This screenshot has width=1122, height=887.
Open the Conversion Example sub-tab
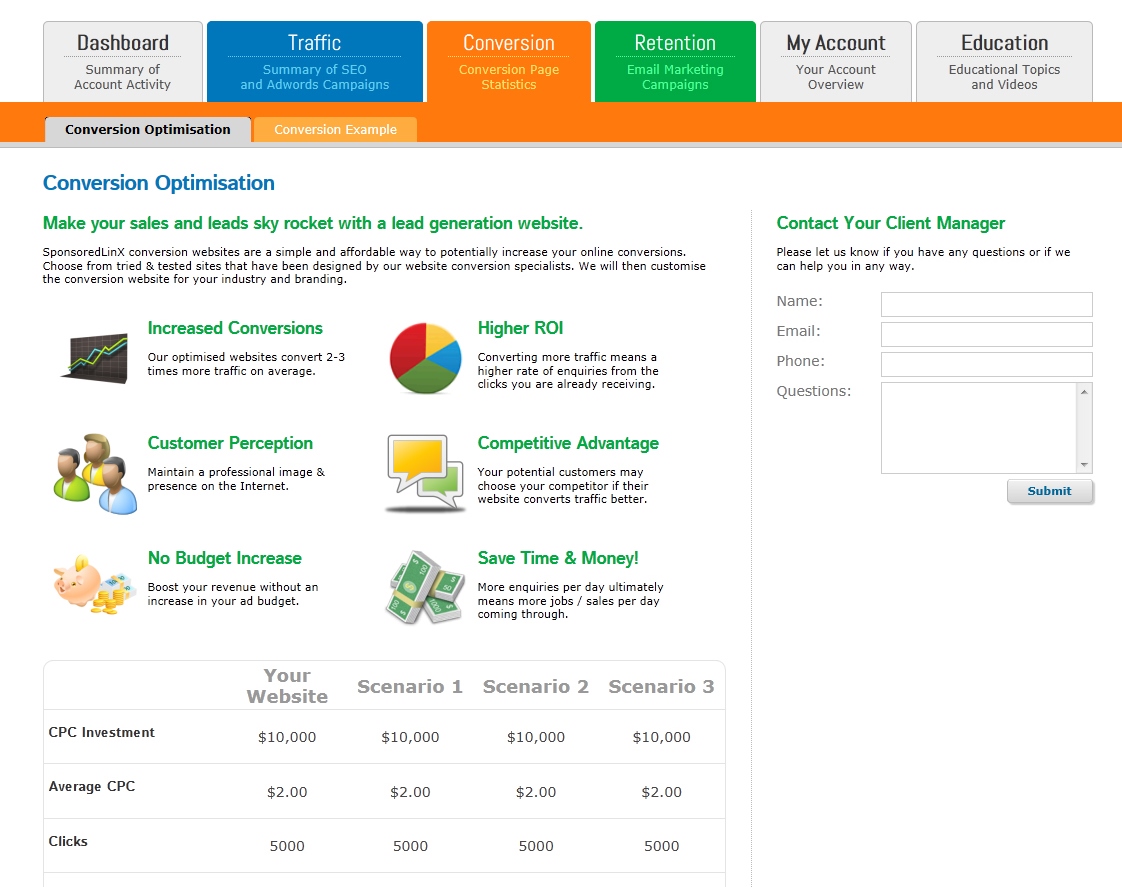coord(335,129)
